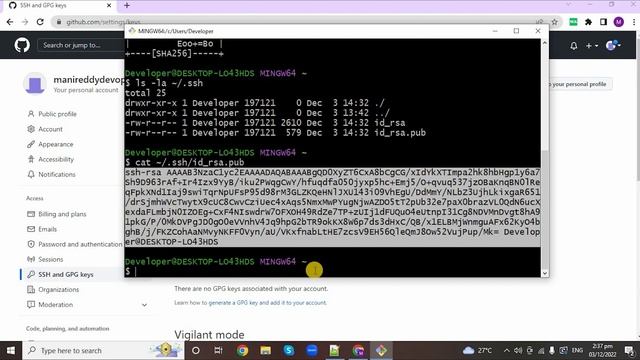Click the highlighted ssh-rsa key text
640x360 pixels.
(x=333, y=207)
